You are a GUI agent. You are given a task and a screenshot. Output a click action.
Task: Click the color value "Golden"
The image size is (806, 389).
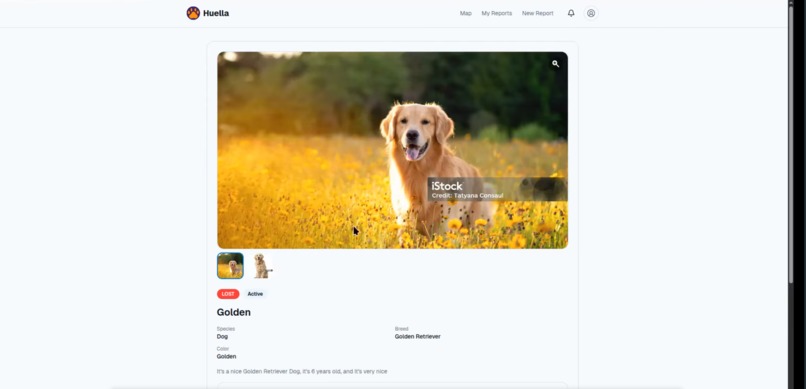click(x=226, y=357)
